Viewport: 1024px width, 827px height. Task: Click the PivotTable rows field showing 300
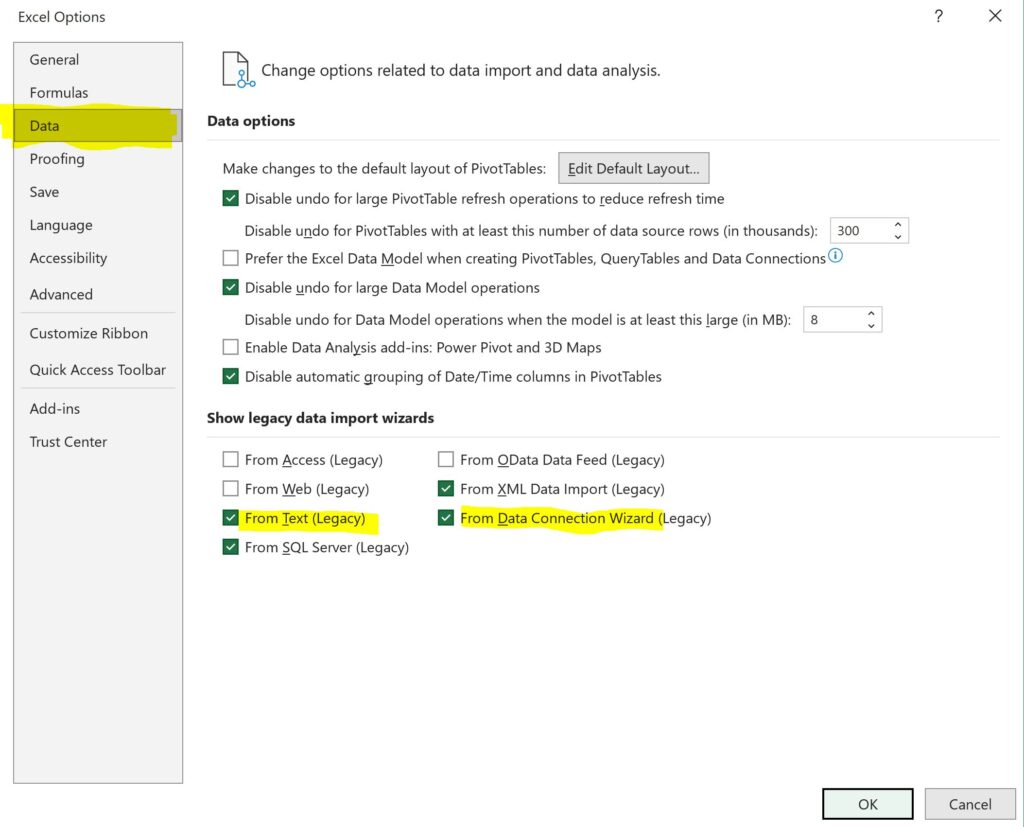pos(859,231)
